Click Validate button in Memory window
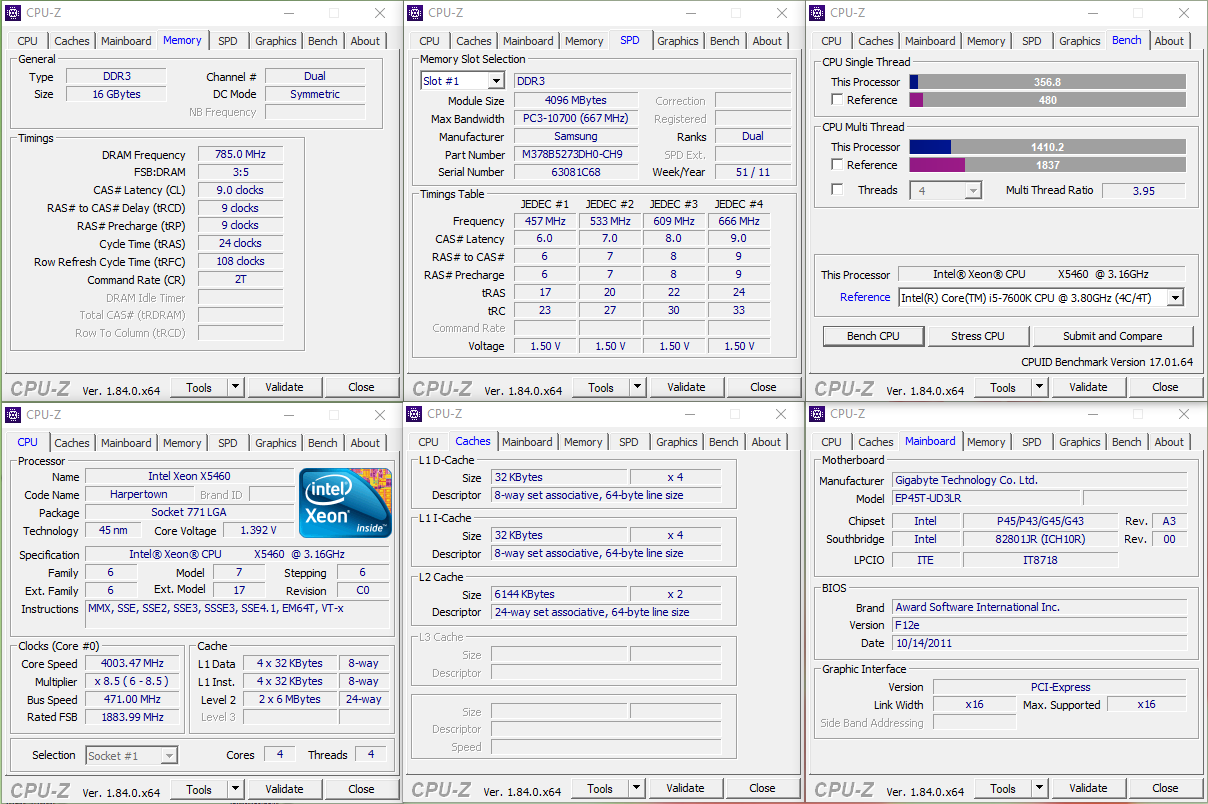Viewport: 1208px width, 804px height. (284, 387)
